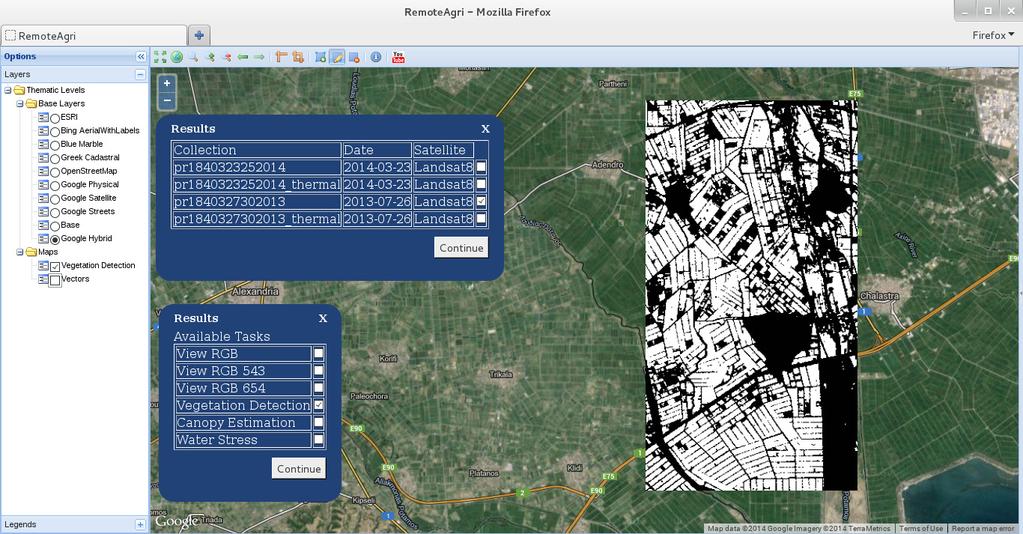Click the feature info tool
Screen dimensions: 1023x534
376,57
